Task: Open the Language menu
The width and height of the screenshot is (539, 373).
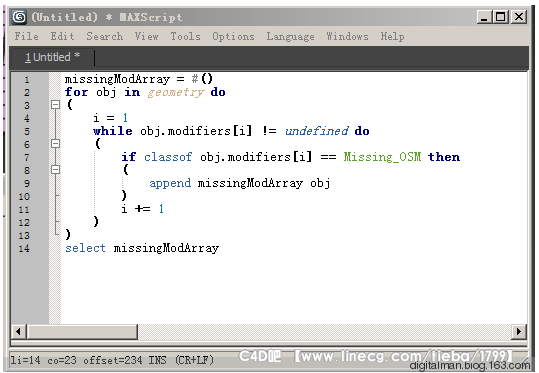Action: [290, 36]
